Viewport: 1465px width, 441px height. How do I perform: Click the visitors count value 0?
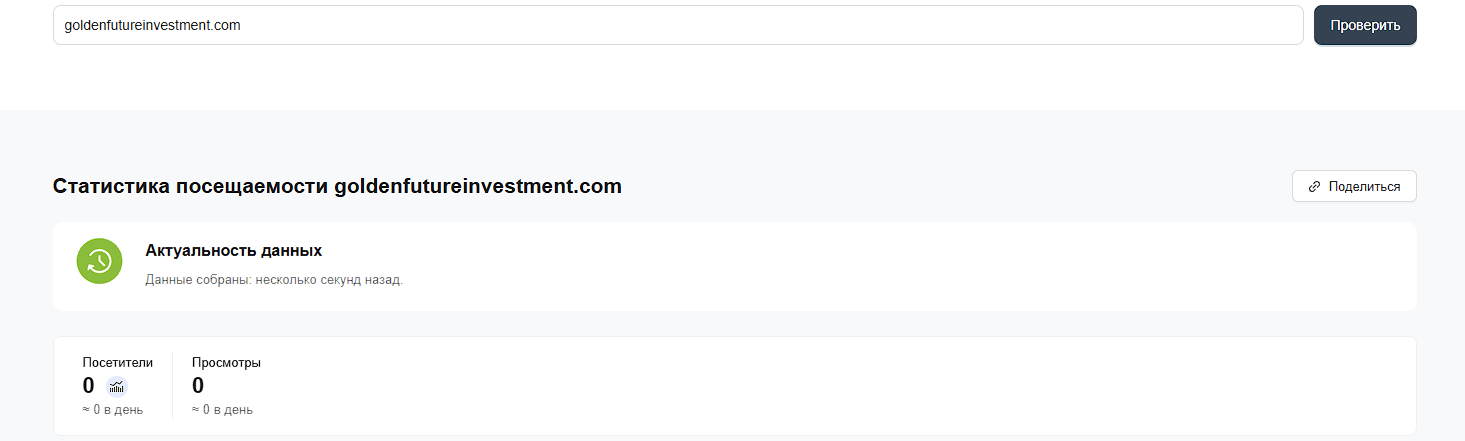point(89,386)
